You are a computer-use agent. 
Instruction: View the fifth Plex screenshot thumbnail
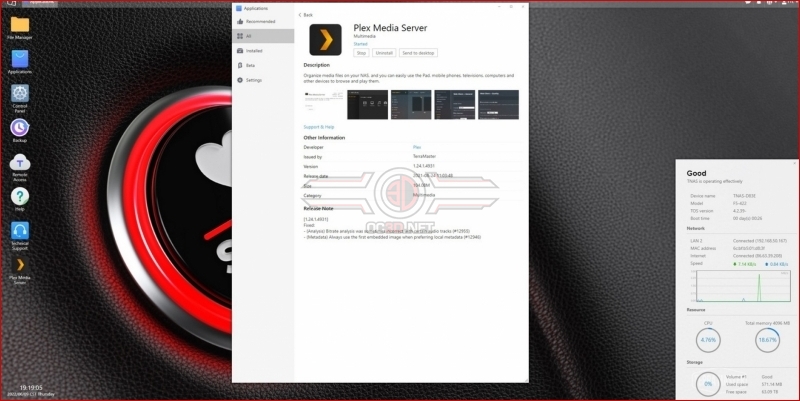pos(498,105)
